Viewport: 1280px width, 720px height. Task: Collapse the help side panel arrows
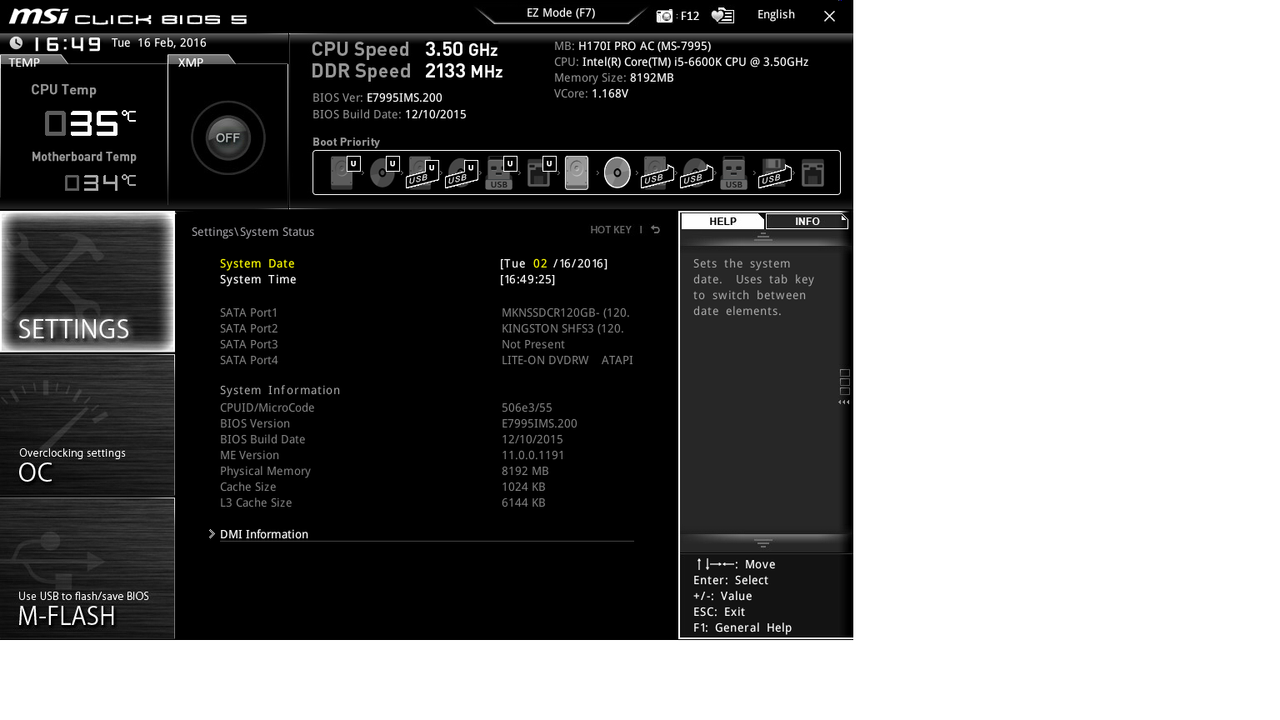(844, 402)
